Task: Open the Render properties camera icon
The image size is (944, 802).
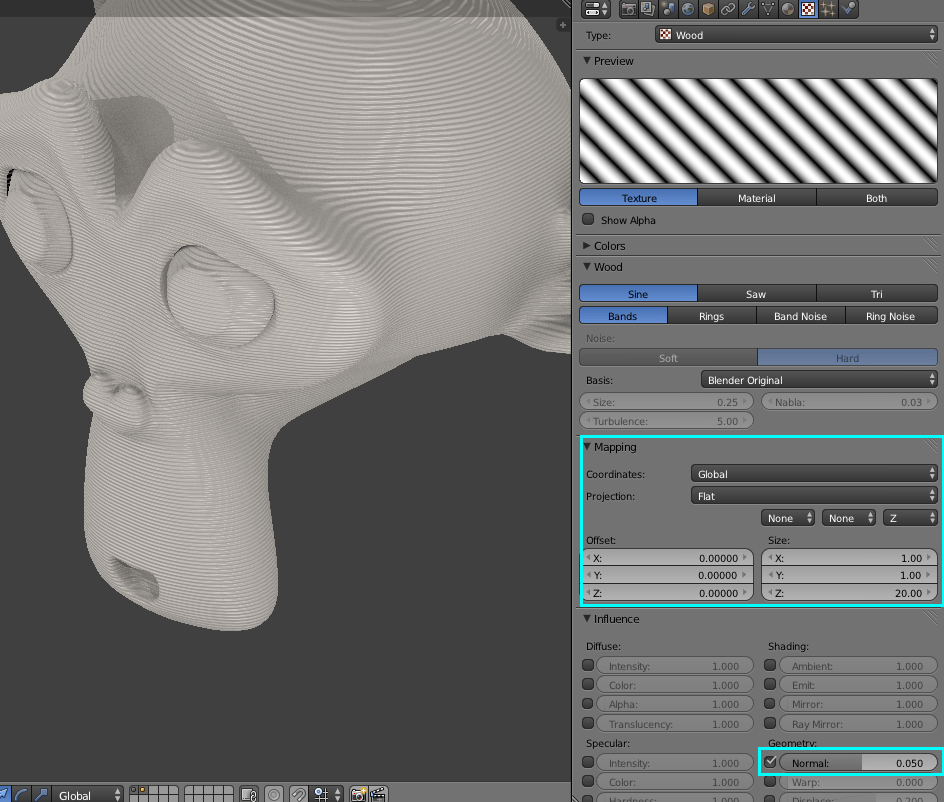Action: pyautogui.click(x=628, y=9)
